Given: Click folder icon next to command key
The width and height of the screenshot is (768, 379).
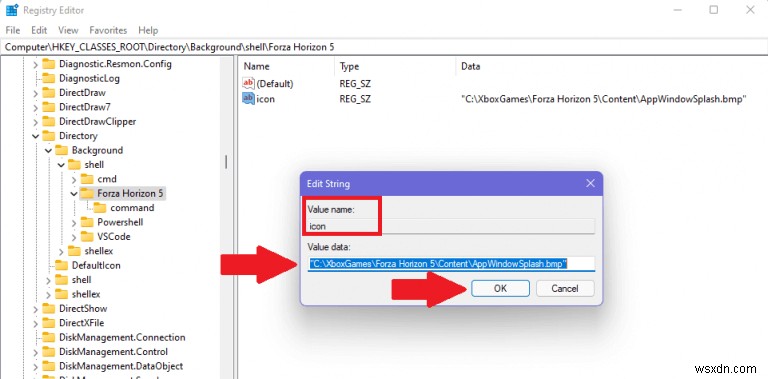Looking at the screenshot, I should (x=99, y=208).
